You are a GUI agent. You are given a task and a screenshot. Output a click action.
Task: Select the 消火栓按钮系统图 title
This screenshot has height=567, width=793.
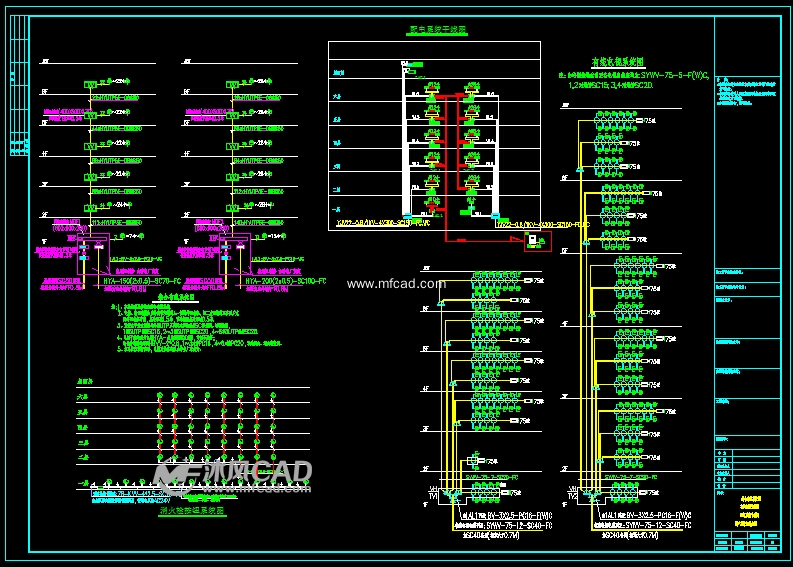point(192,511)
